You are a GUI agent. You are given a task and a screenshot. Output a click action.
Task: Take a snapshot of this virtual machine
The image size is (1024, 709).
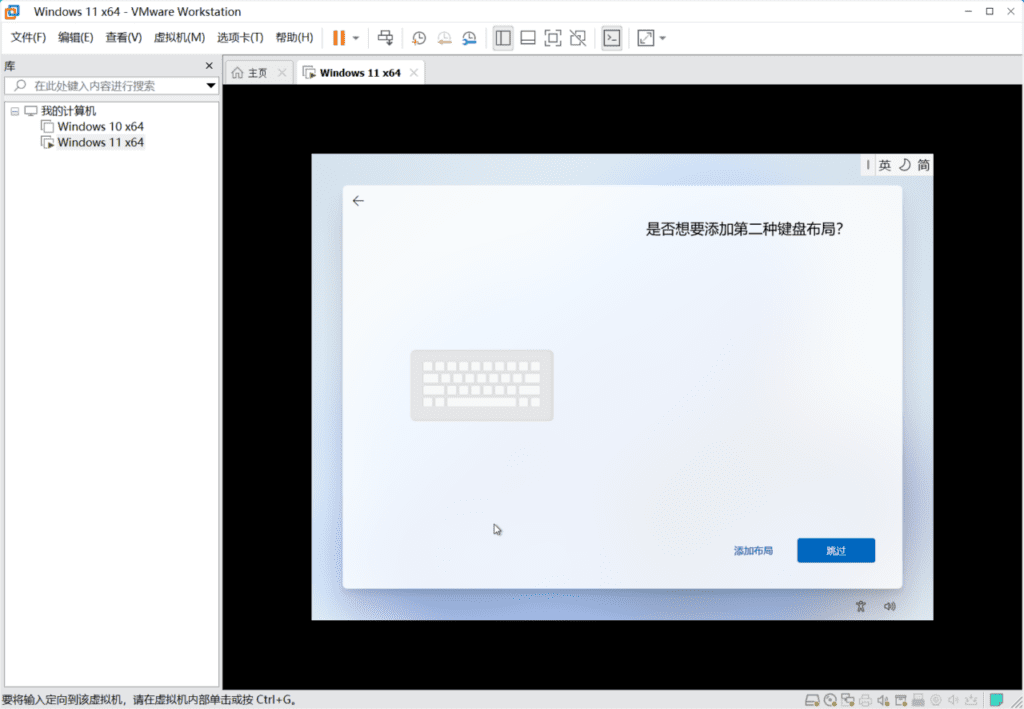tap(419, 38)
